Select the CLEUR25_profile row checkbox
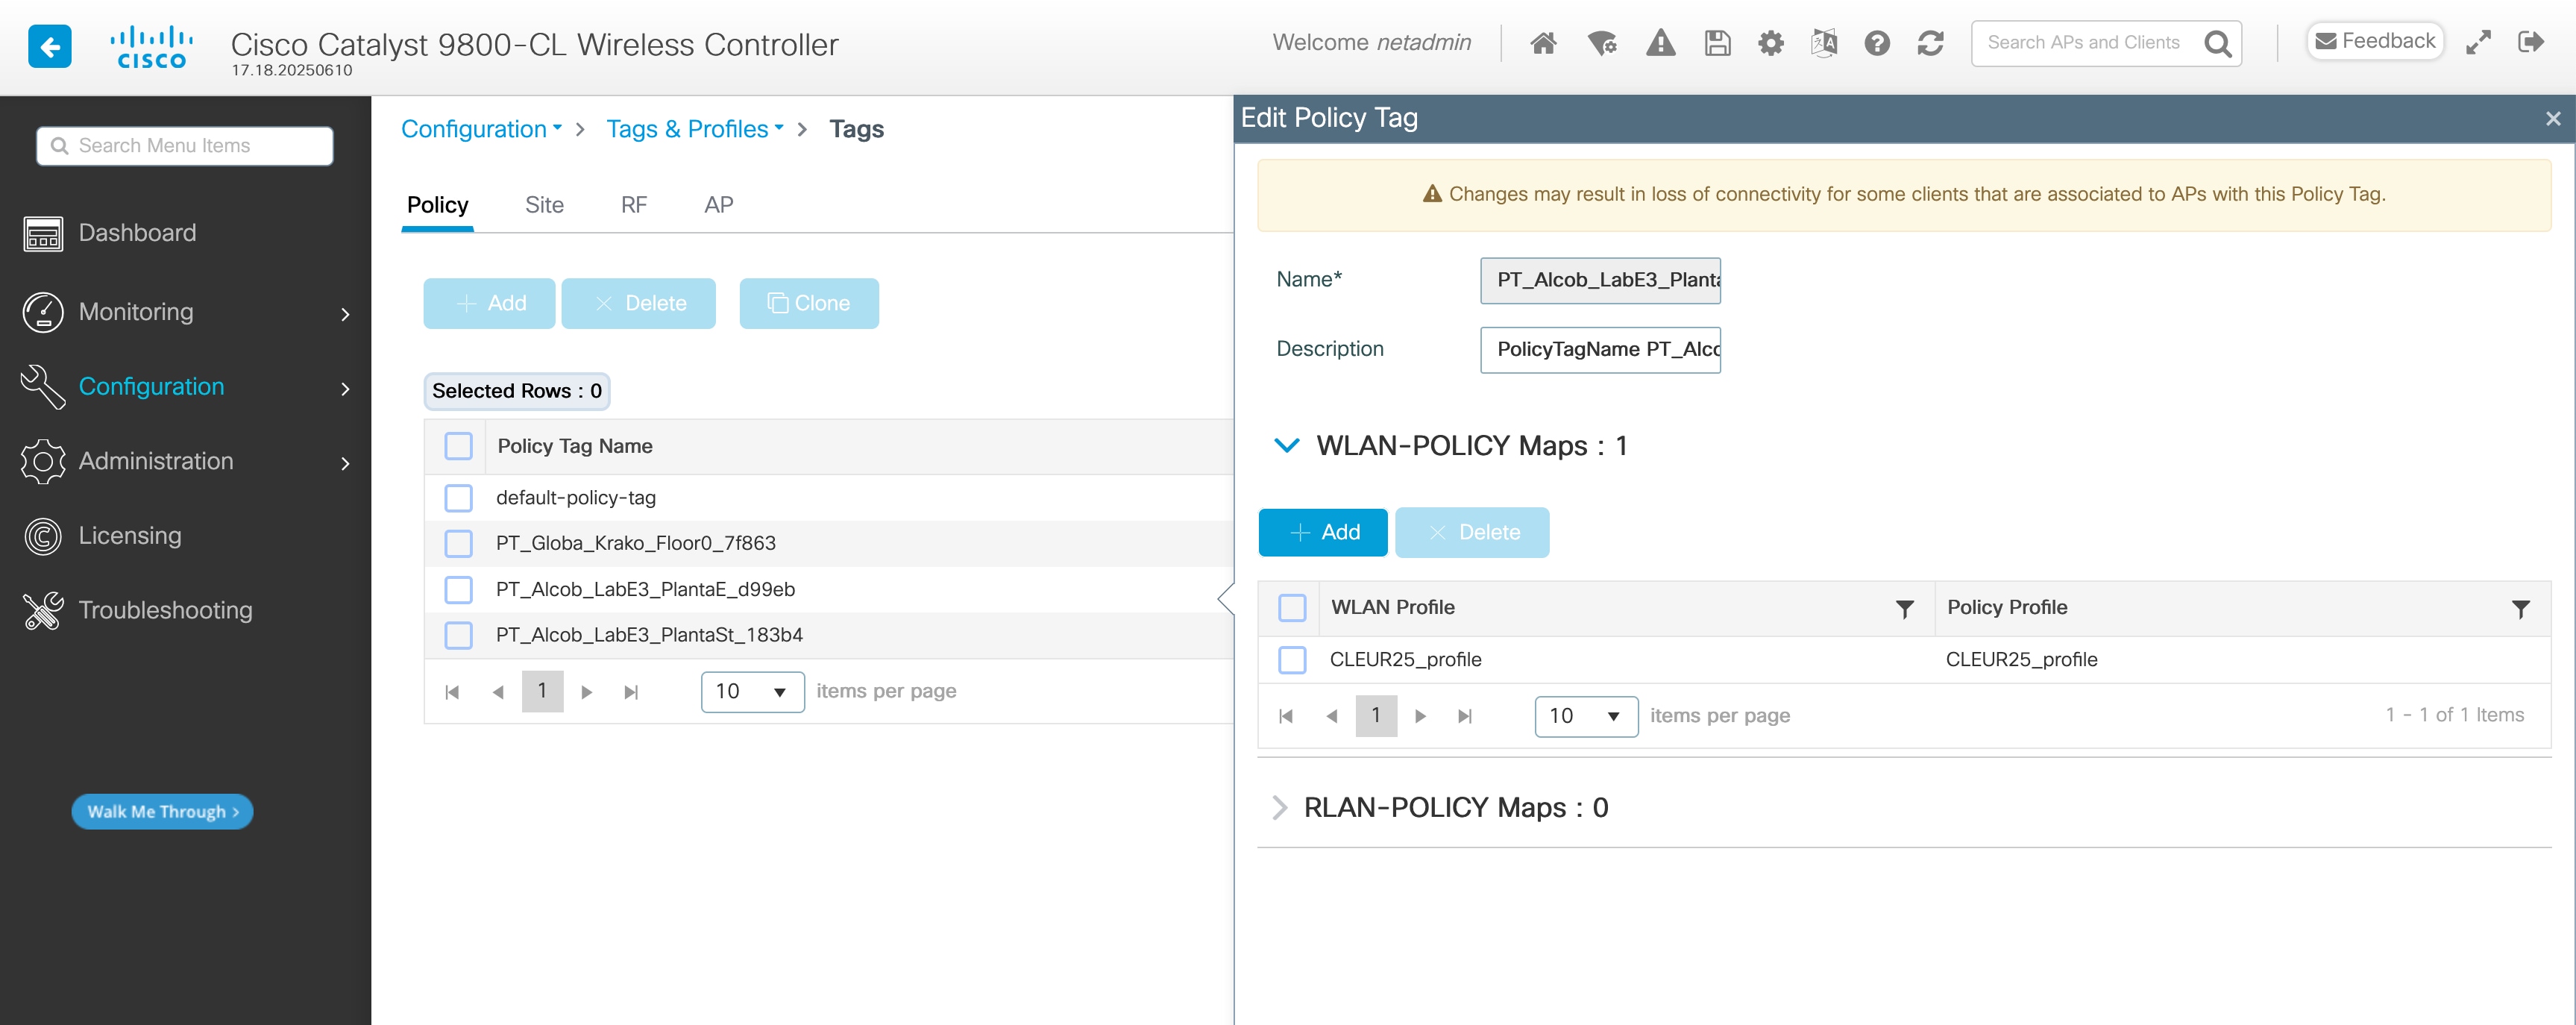 pyautogui.click(x=1292, y=660)
